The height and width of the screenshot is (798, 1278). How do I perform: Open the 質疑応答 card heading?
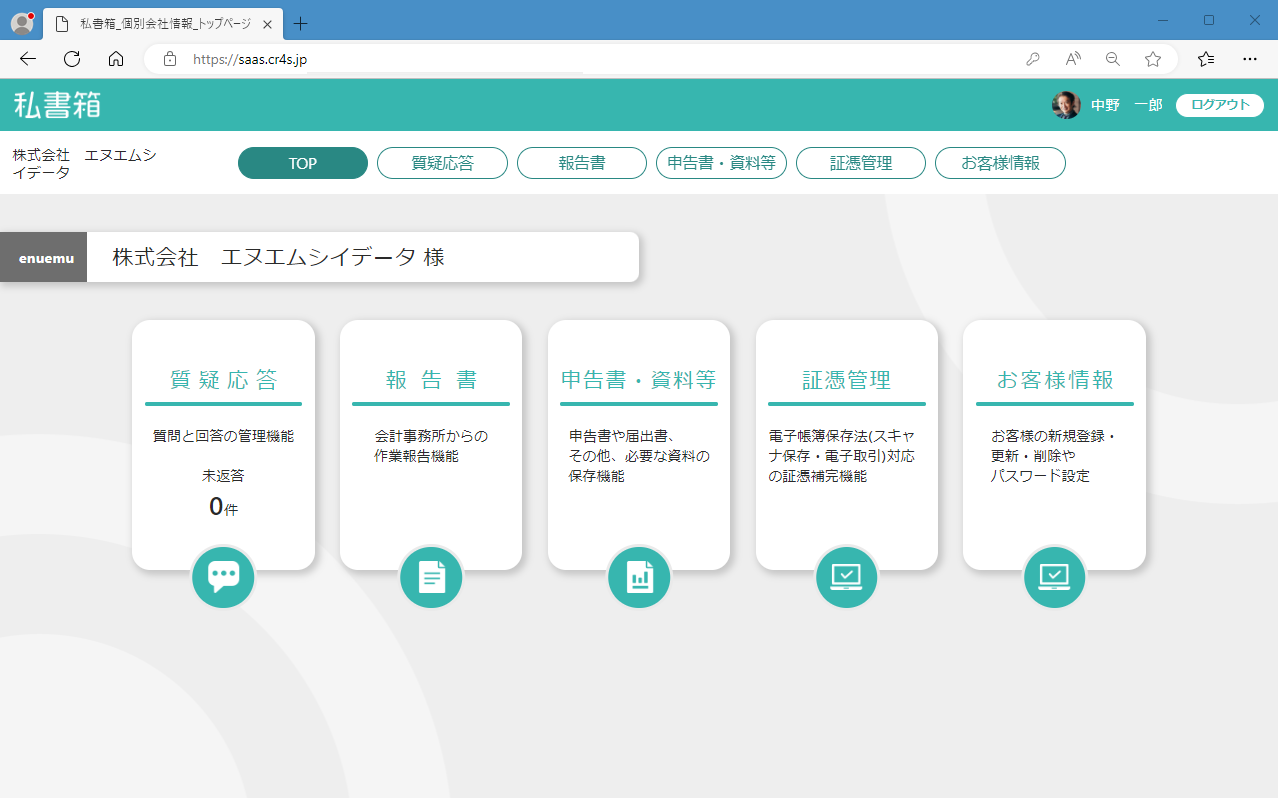pyautogui.click(x=224, y=380)
